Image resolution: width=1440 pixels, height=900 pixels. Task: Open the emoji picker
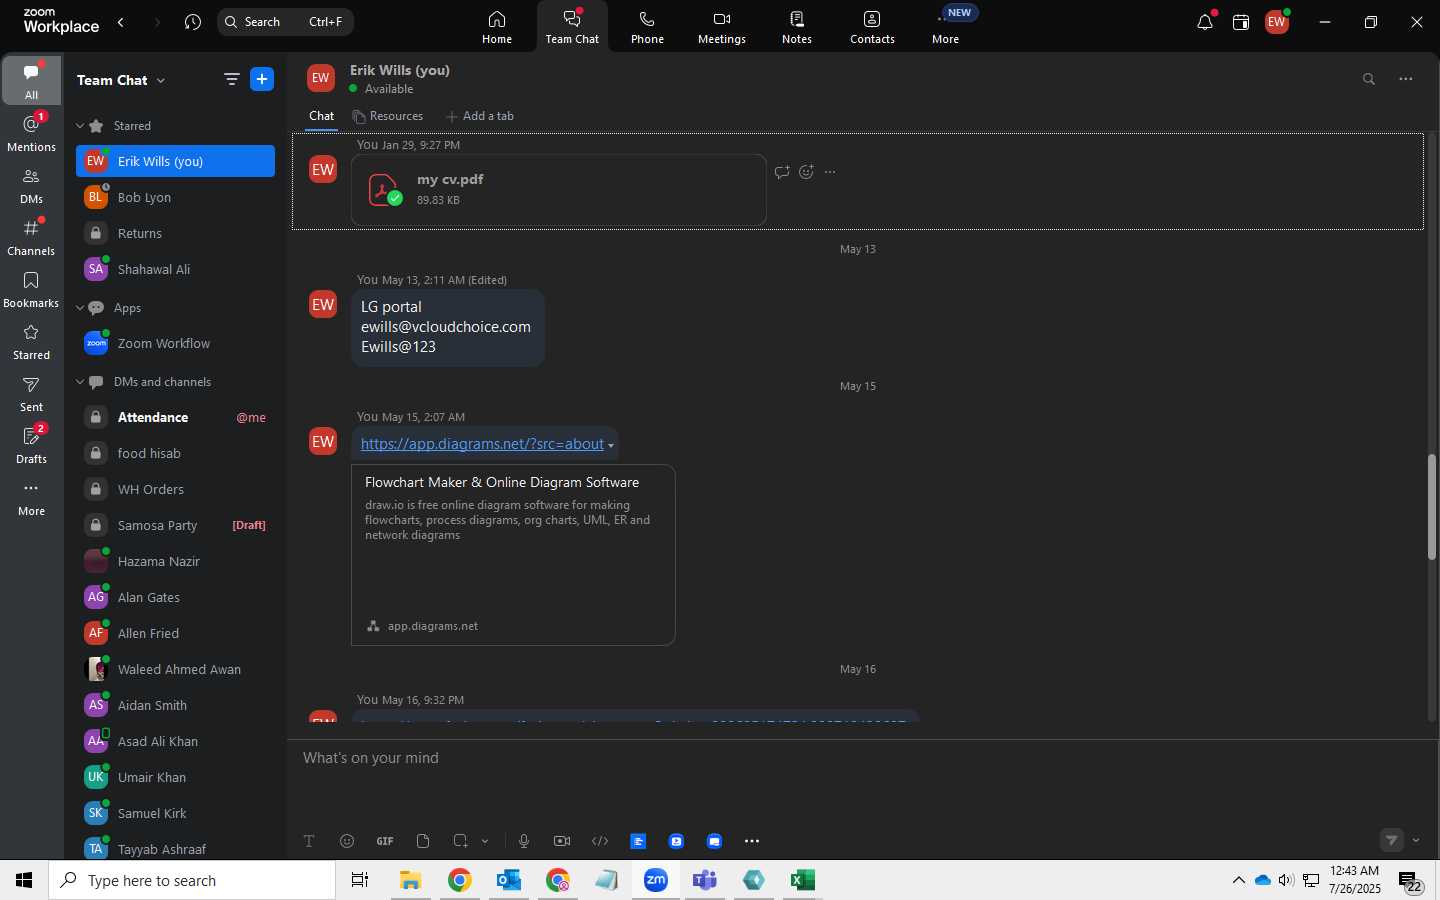[x=347, y=841]
